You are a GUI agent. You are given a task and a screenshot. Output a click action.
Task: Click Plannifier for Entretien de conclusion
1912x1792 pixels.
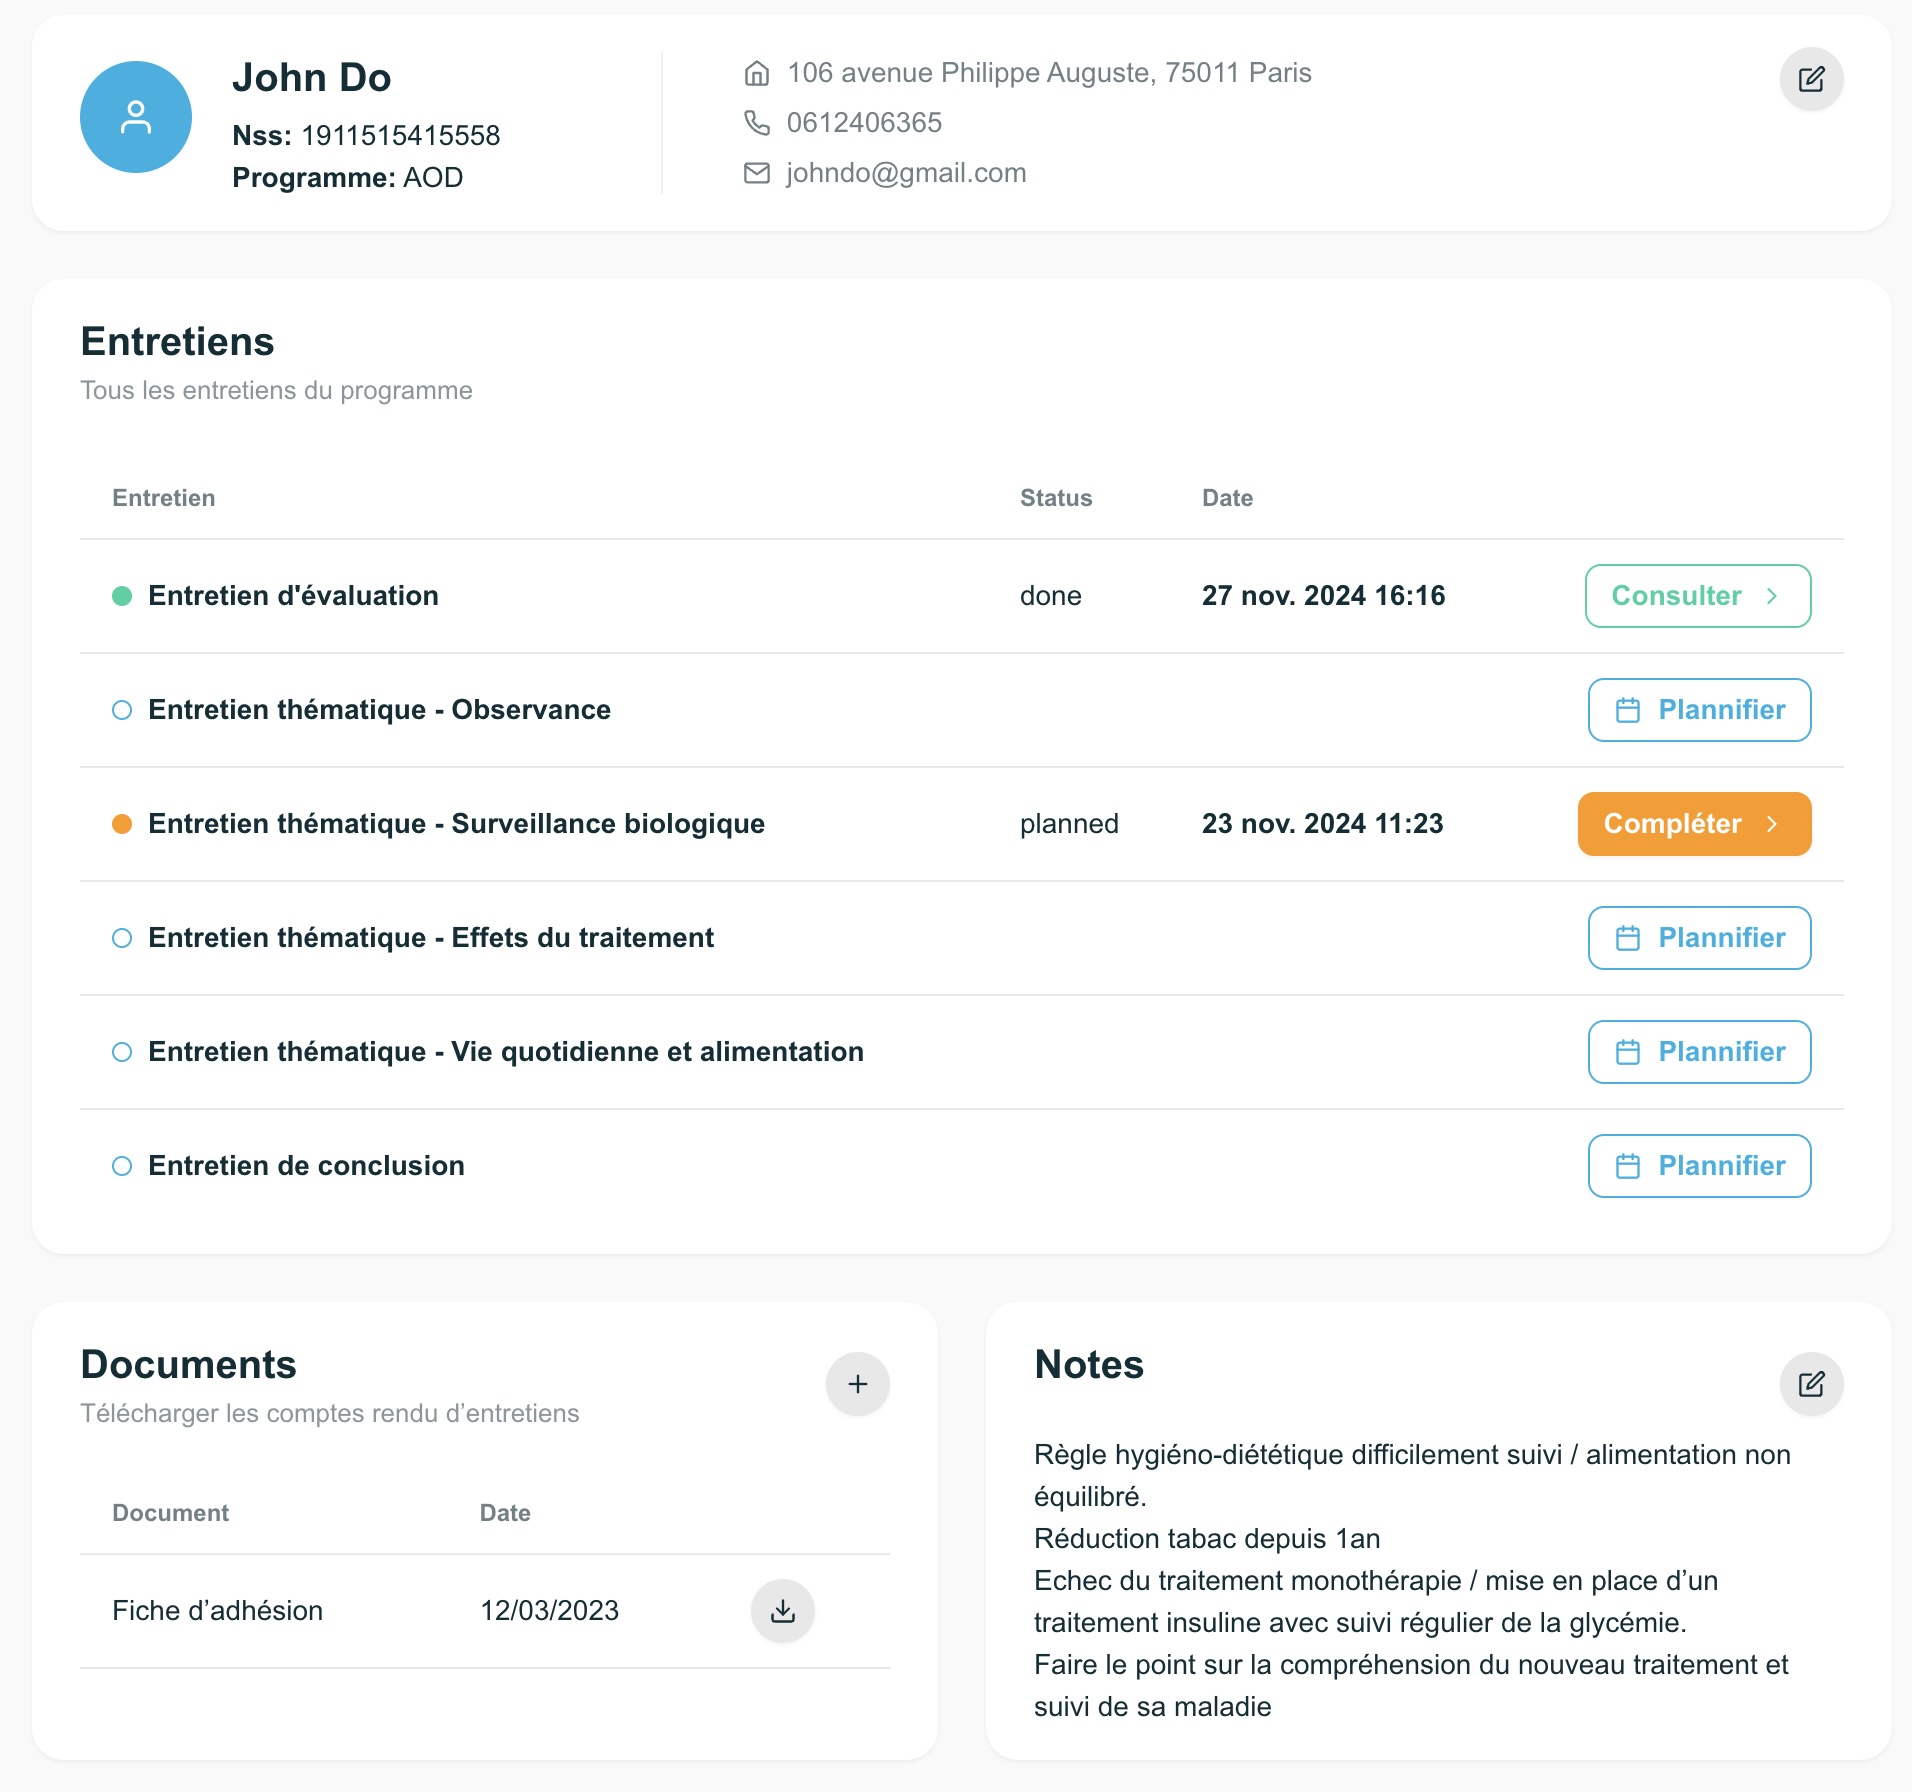click(1699, 1166)
